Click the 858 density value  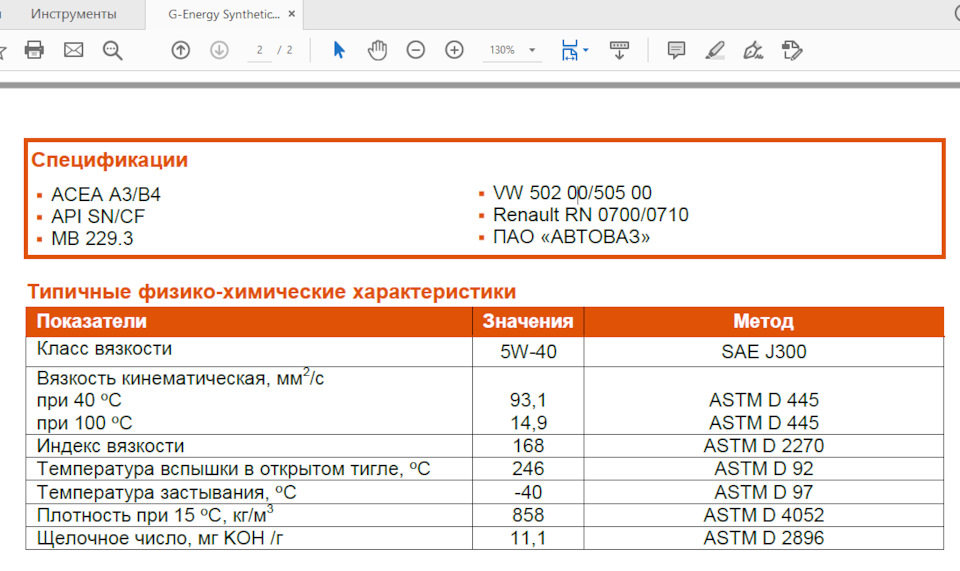[x=528, y=515]
